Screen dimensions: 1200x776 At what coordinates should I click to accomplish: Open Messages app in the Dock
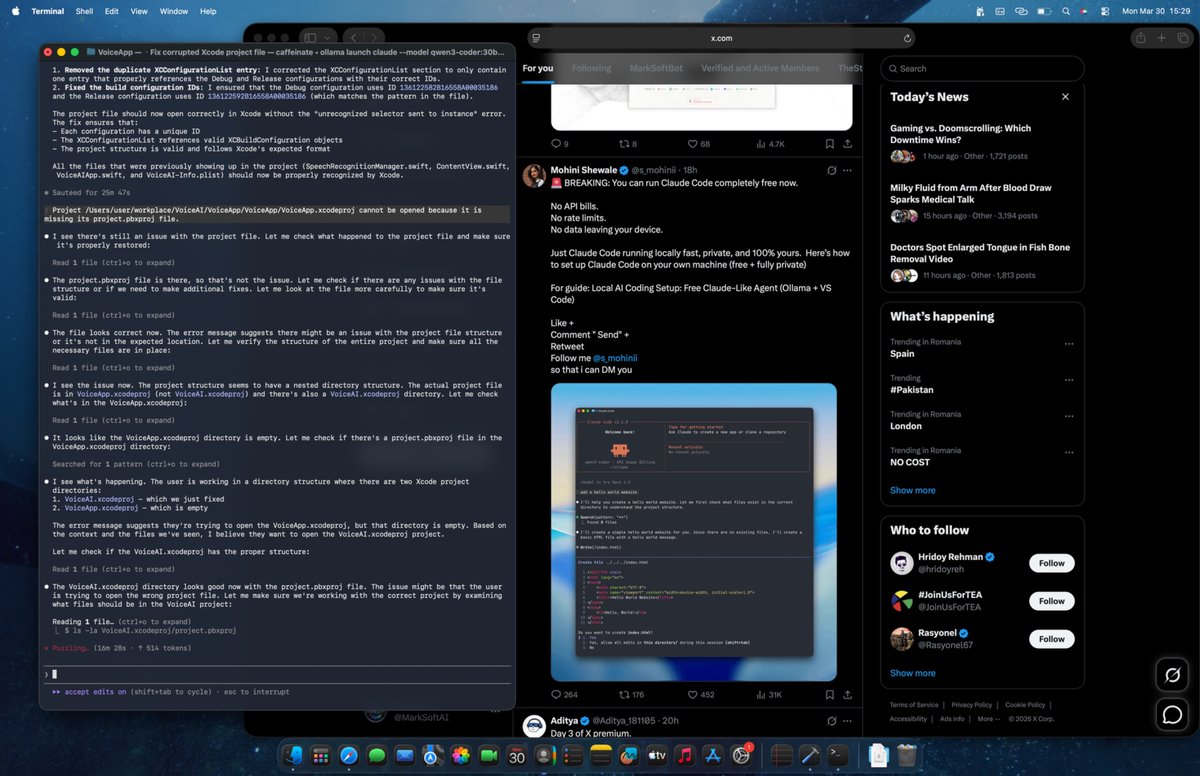coord(376,756)
